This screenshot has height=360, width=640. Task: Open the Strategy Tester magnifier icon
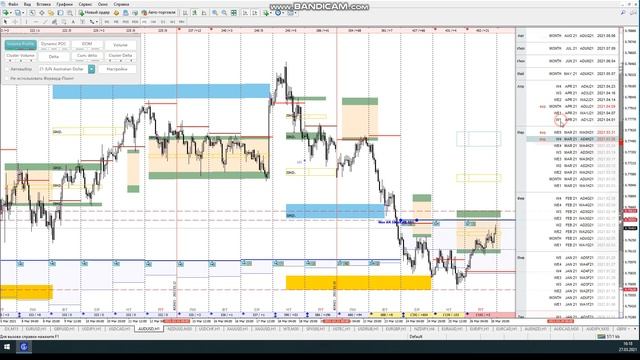pyautogui.click(x=70, y=13)
